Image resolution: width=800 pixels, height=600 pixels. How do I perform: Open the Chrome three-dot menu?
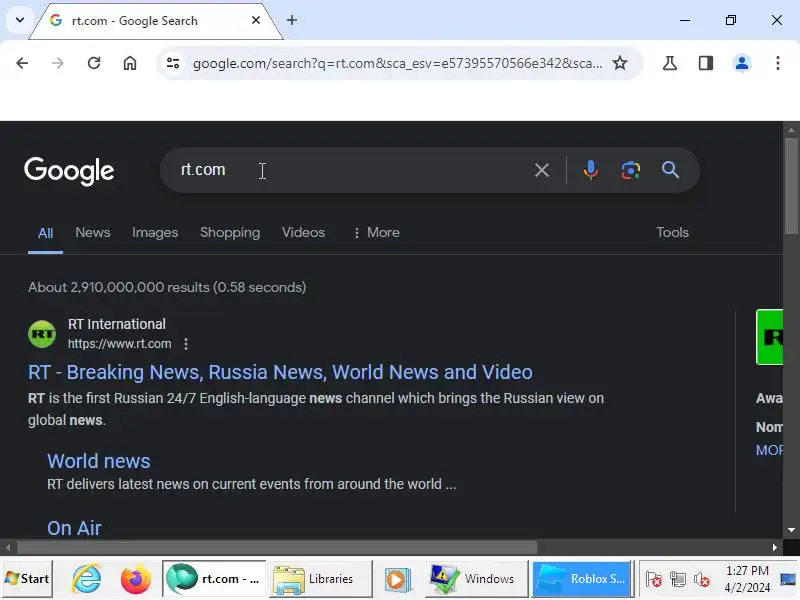778,63
